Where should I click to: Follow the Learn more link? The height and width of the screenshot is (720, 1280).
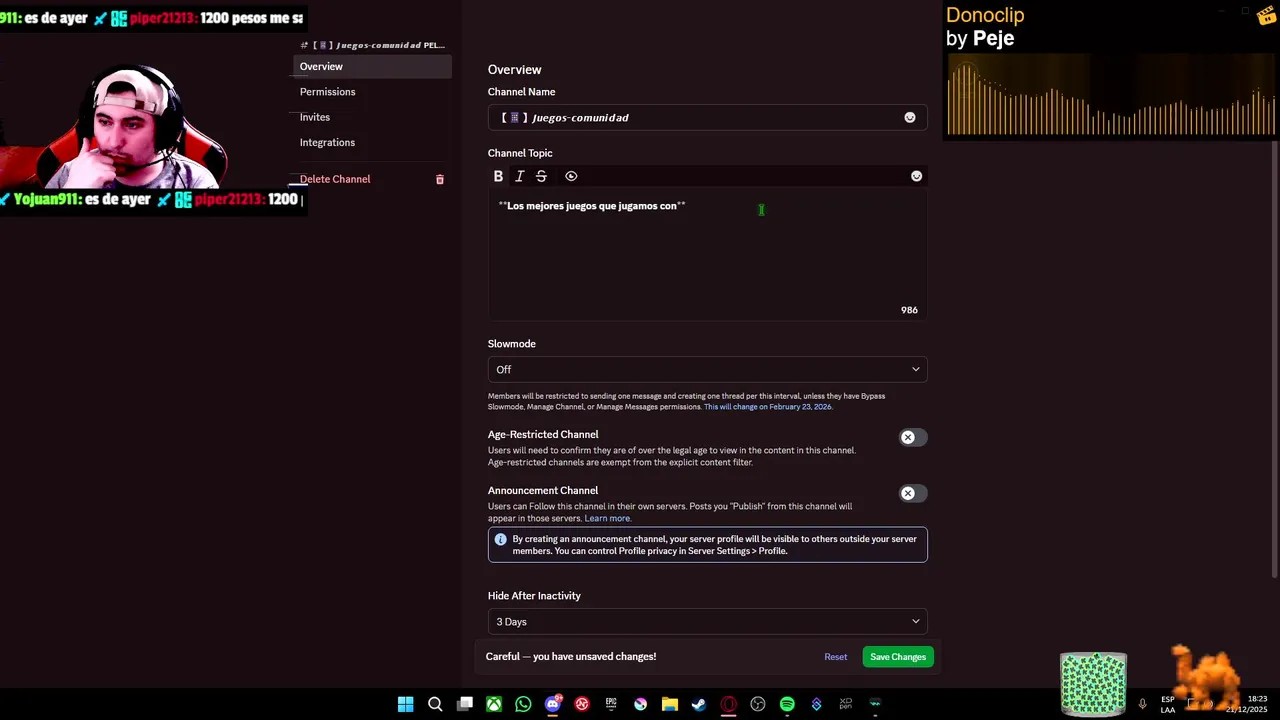608,518
